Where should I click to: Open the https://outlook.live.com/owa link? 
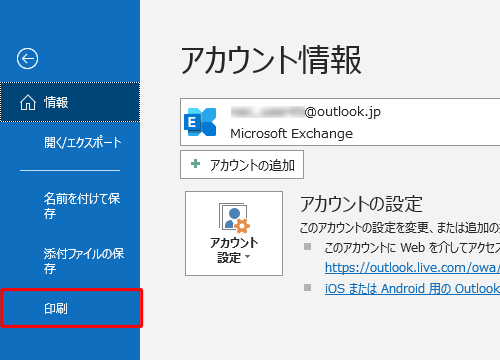coord(412,268)
